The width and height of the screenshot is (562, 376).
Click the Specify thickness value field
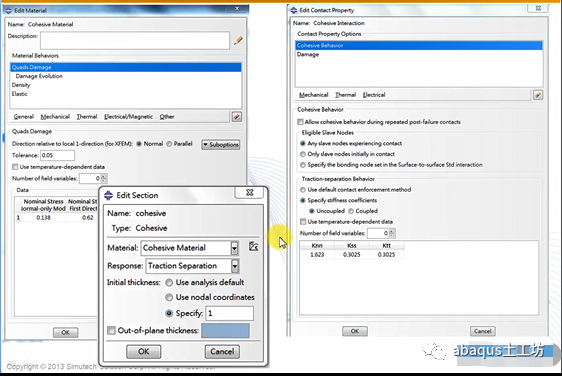229,314
